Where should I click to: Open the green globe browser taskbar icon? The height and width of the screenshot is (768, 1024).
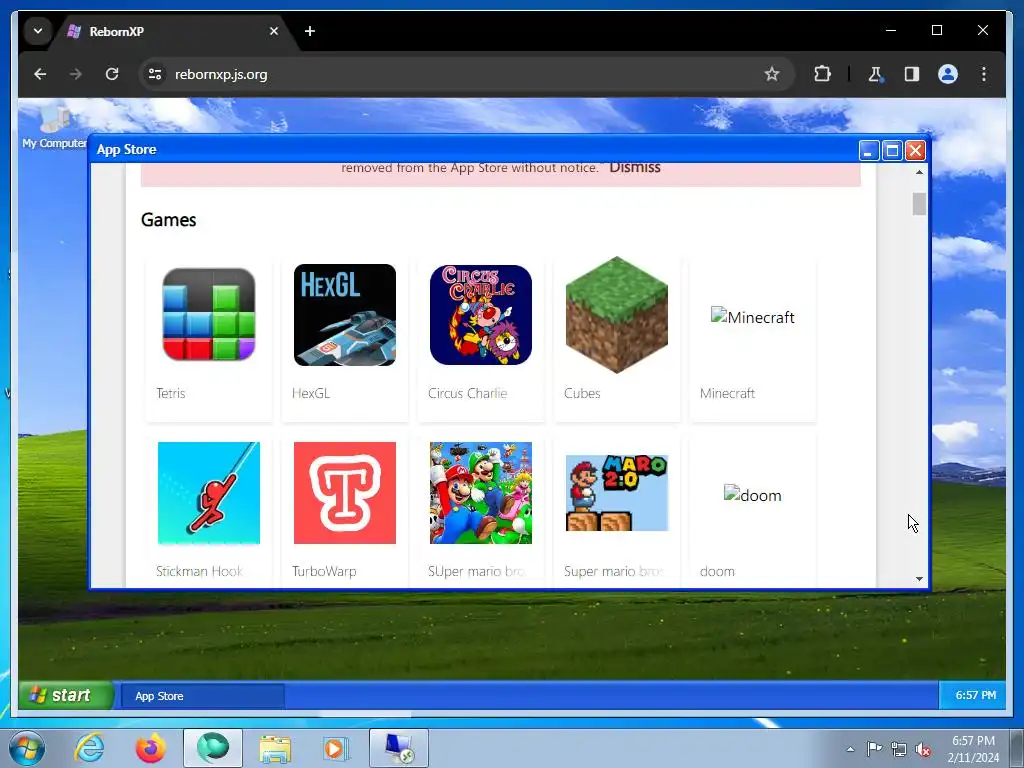(x=213, y=748)
